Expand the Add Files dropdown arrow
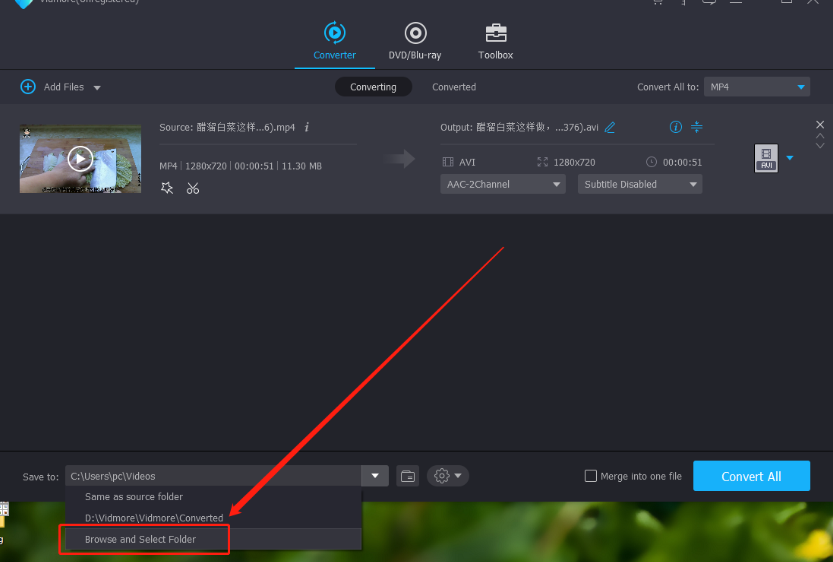Image resolution: width=833 pixels, height=562 pixels. [x=97, y=88]
